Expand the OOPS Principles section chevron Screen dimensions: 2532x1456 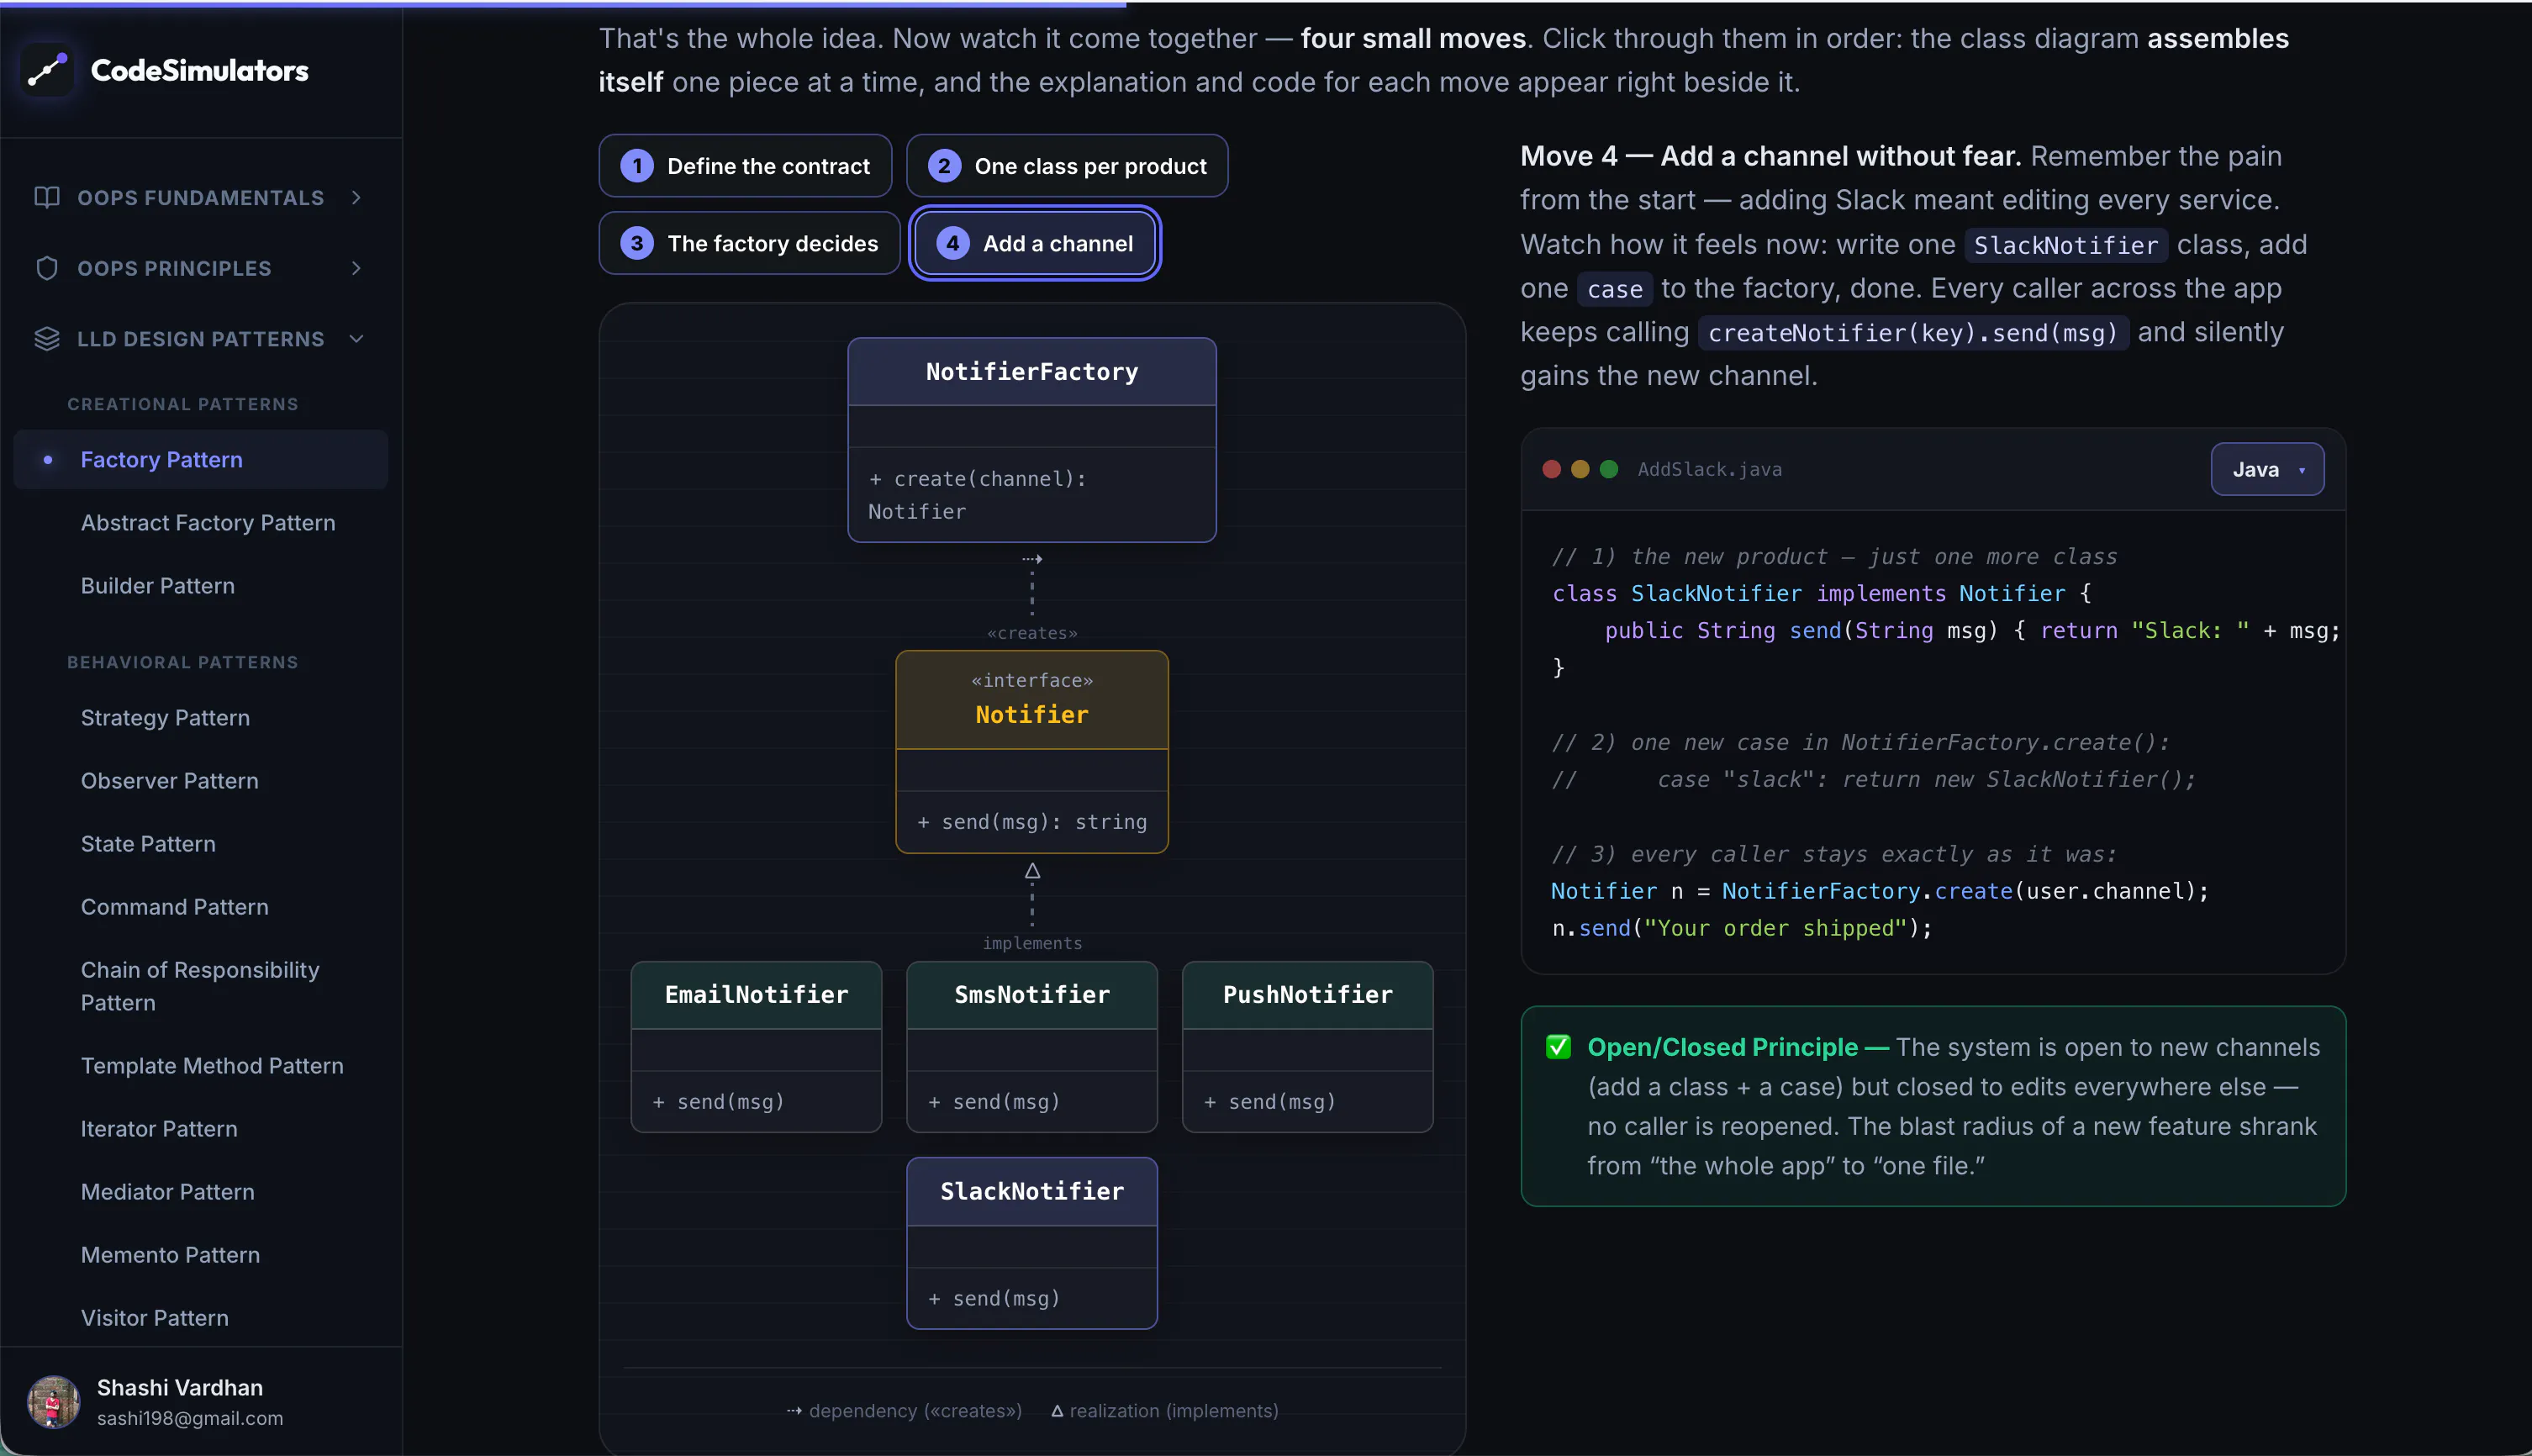[x=356, y=268]
